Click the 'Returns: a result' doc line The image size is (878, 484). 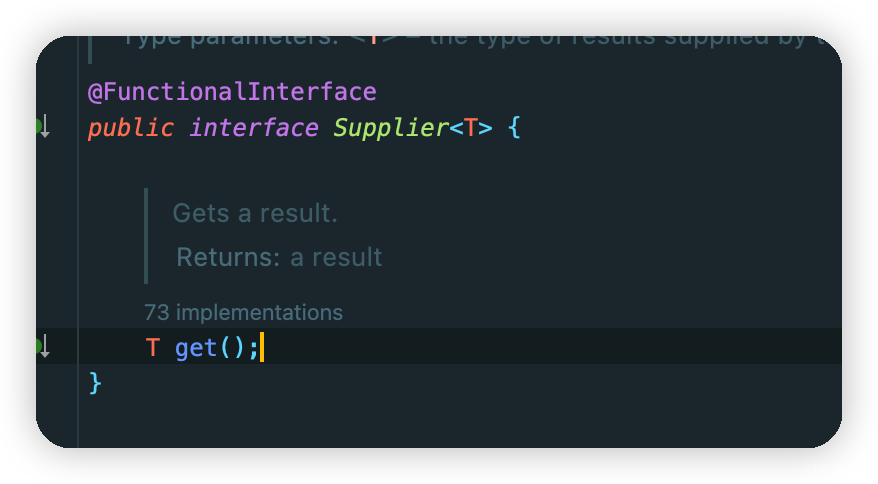(x=279, y=257)
